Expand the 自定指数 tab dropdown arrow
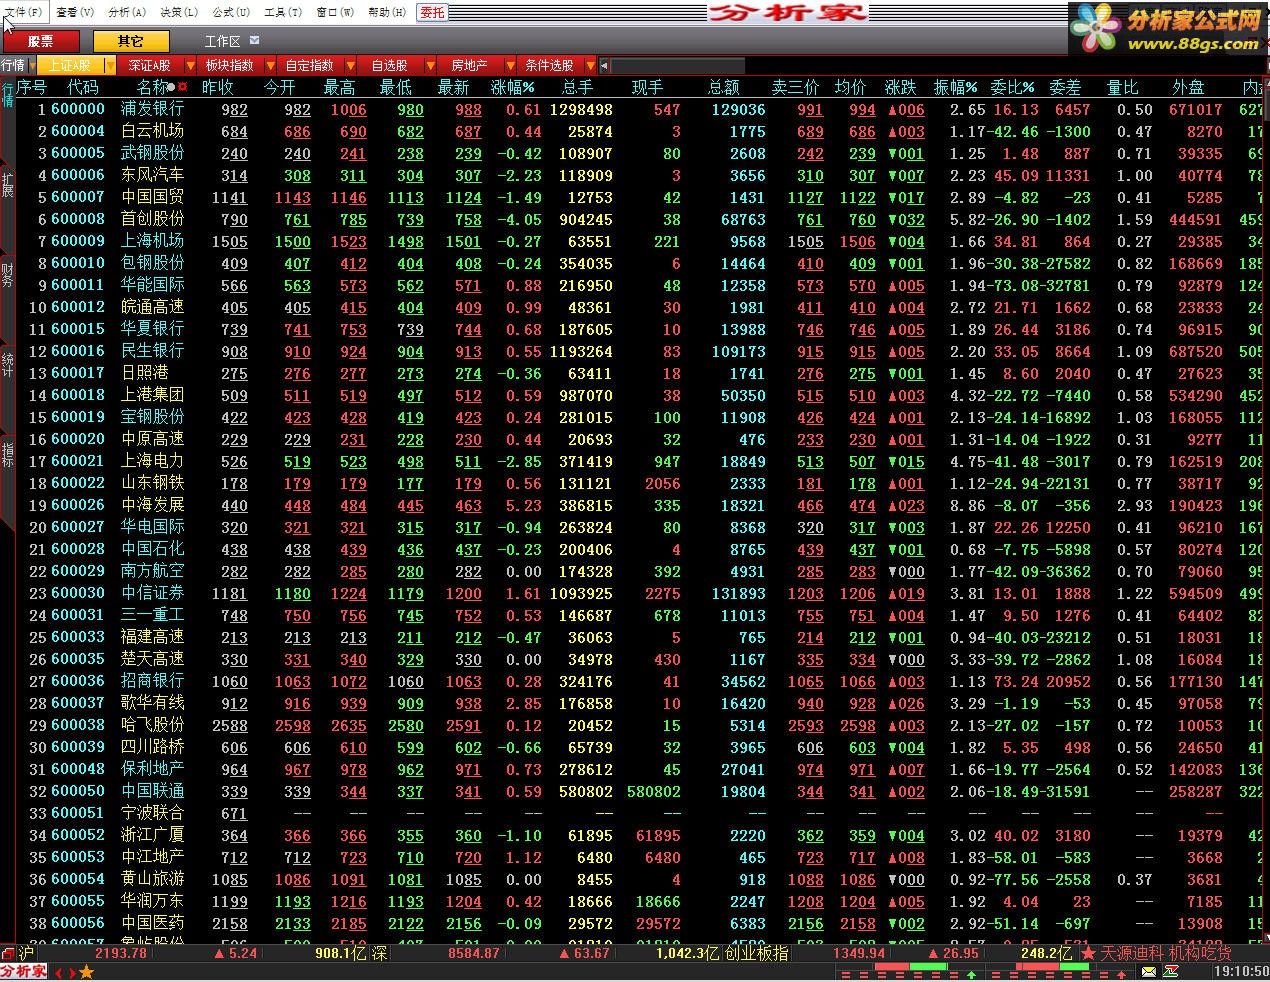Viewport: 1270px width, 982px height. [351, 66]
